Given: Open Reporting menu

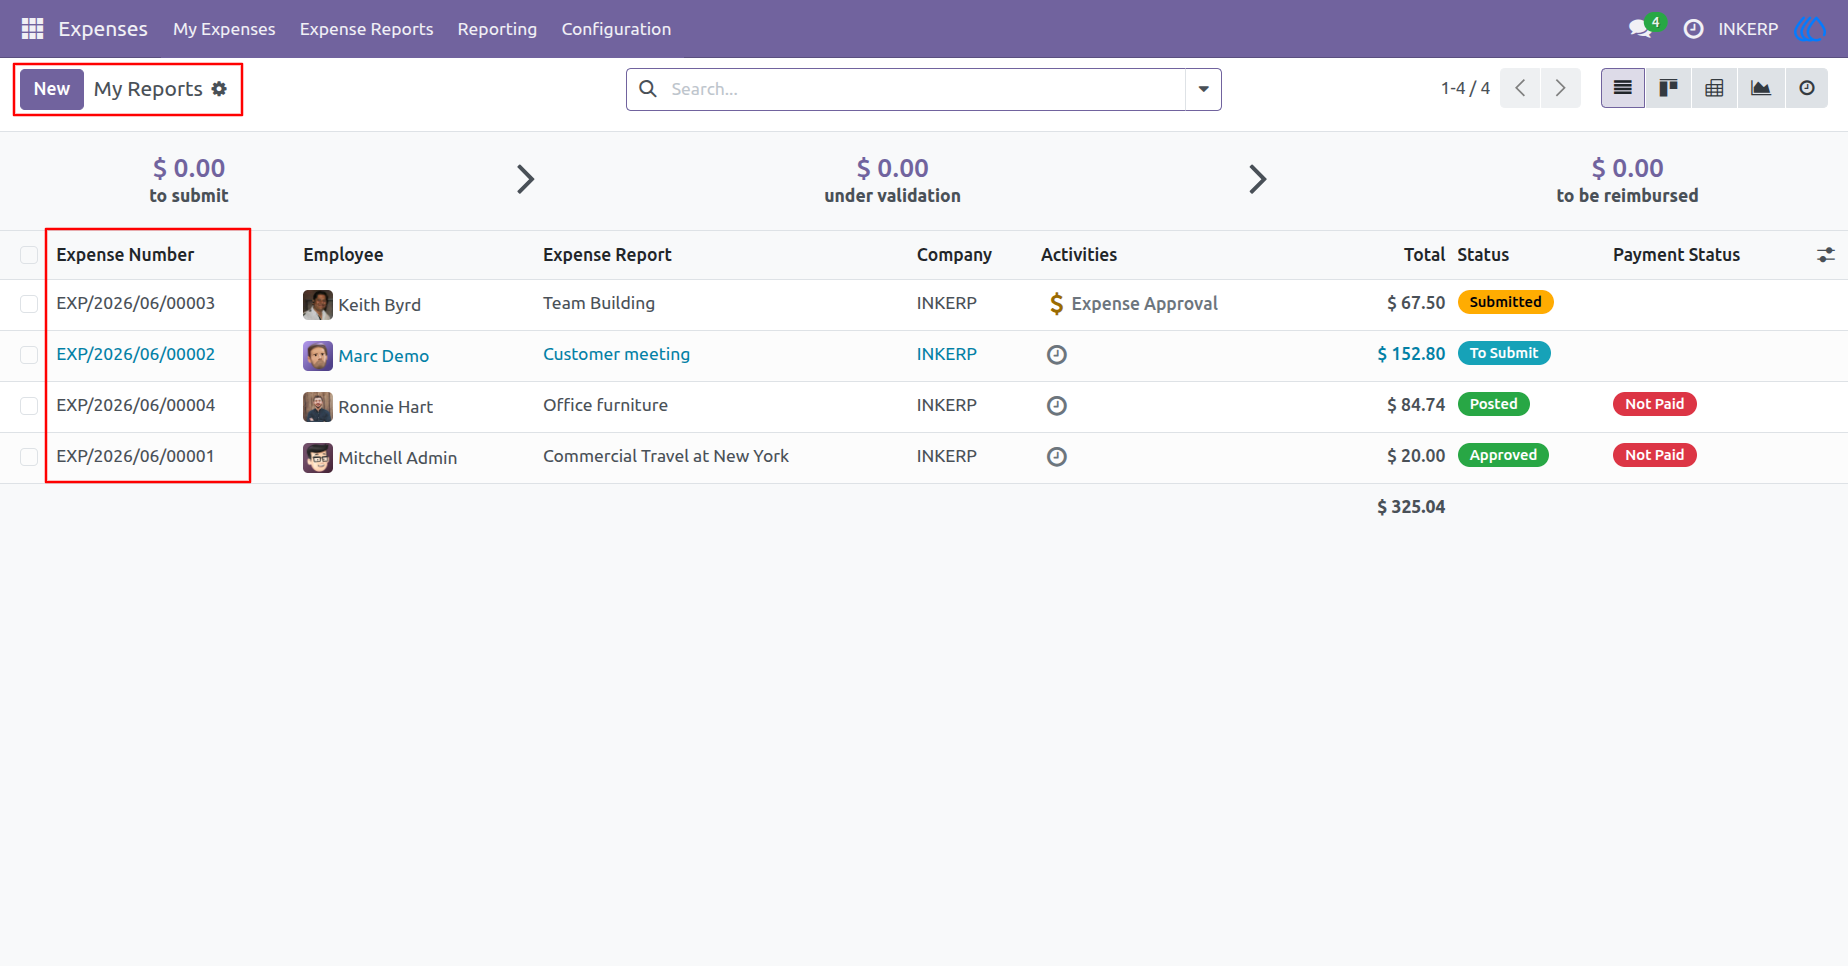Looking at the screenshot, I should (497, 29).
